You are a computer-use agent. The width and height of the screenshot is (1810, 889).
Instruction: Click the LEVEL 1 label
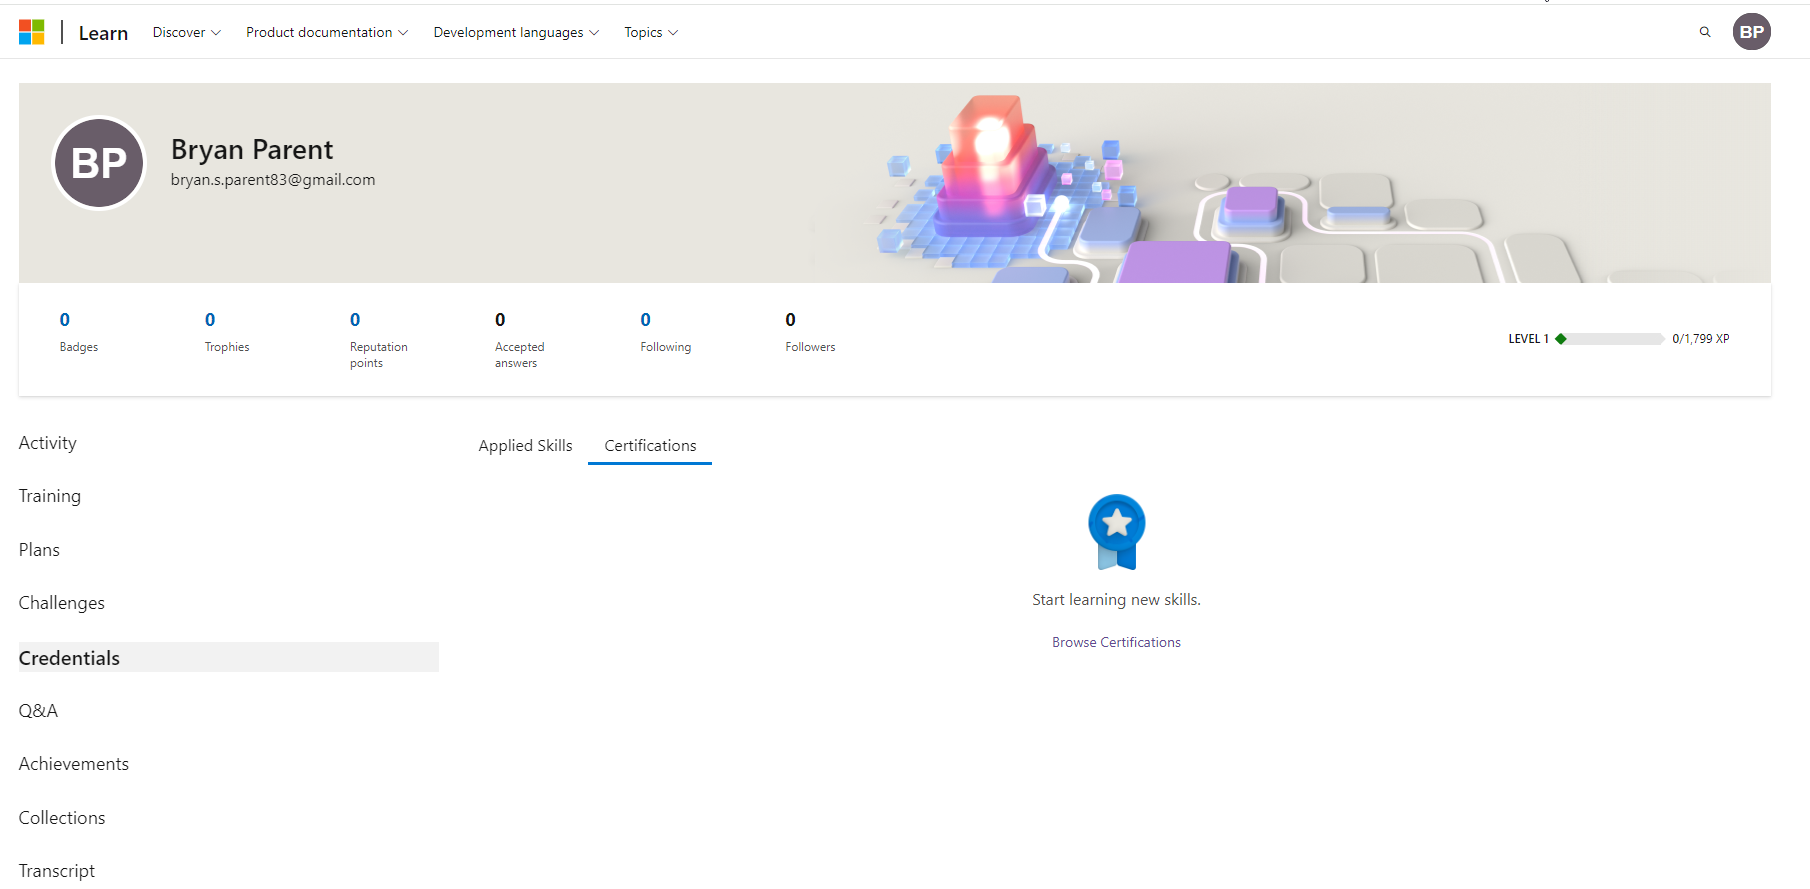coord(1528,339)
